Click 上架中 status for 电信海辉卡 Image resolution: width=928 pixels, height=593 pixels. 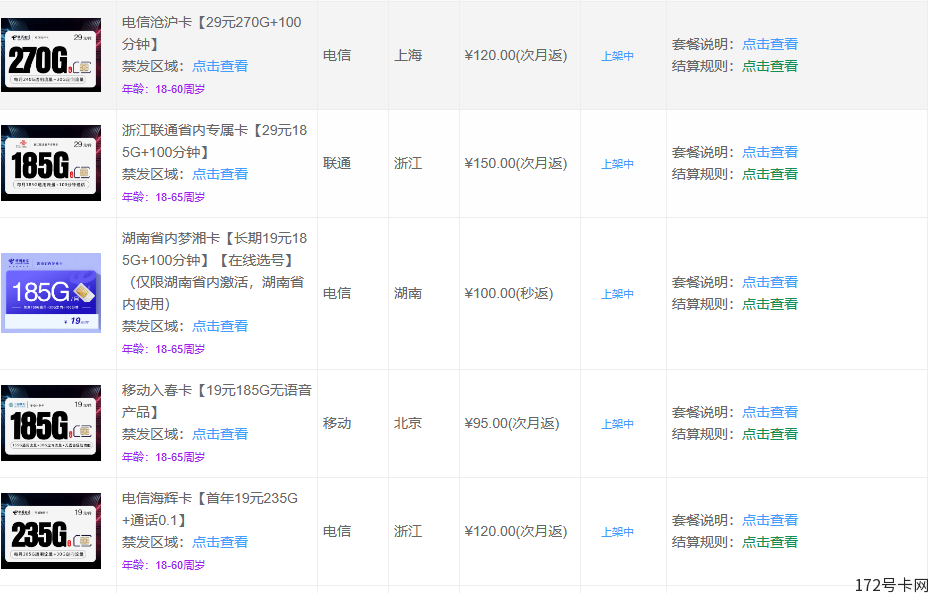coord(617,532)
